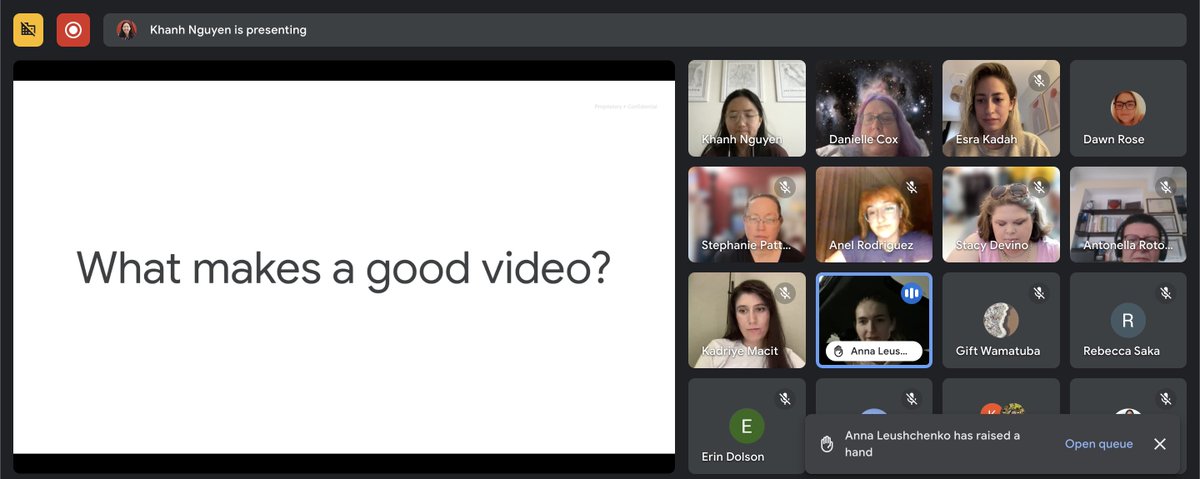Click the Khanh Nguyen name label on tile
Image resolution: width=1200 pixels, height=479 pixels.
[x=742, y=139]
